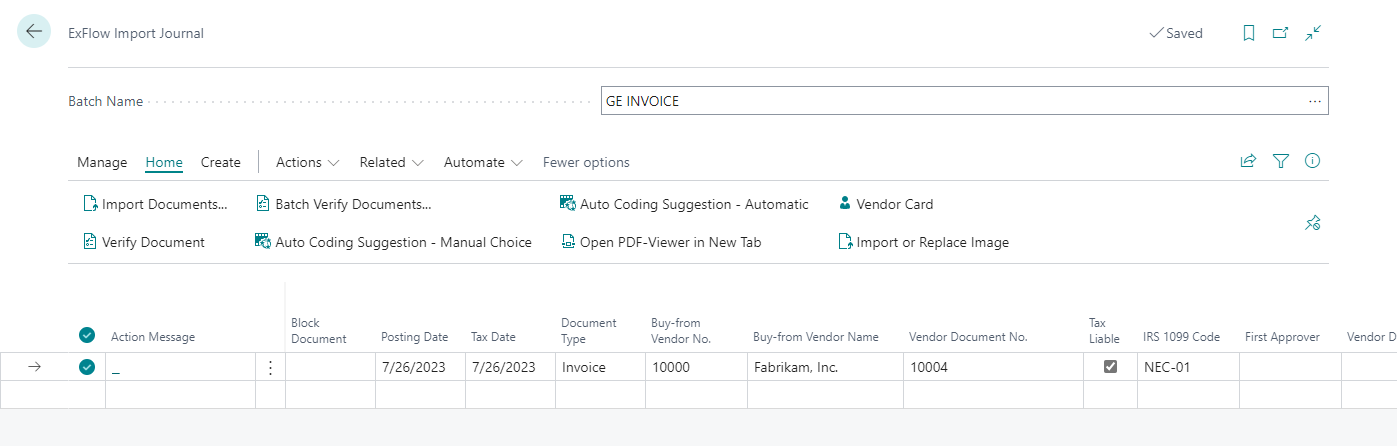The width and height of the screenshot is (1397, 446).
Task: Click the Vendor Card person icon
Action: [845, 204]
